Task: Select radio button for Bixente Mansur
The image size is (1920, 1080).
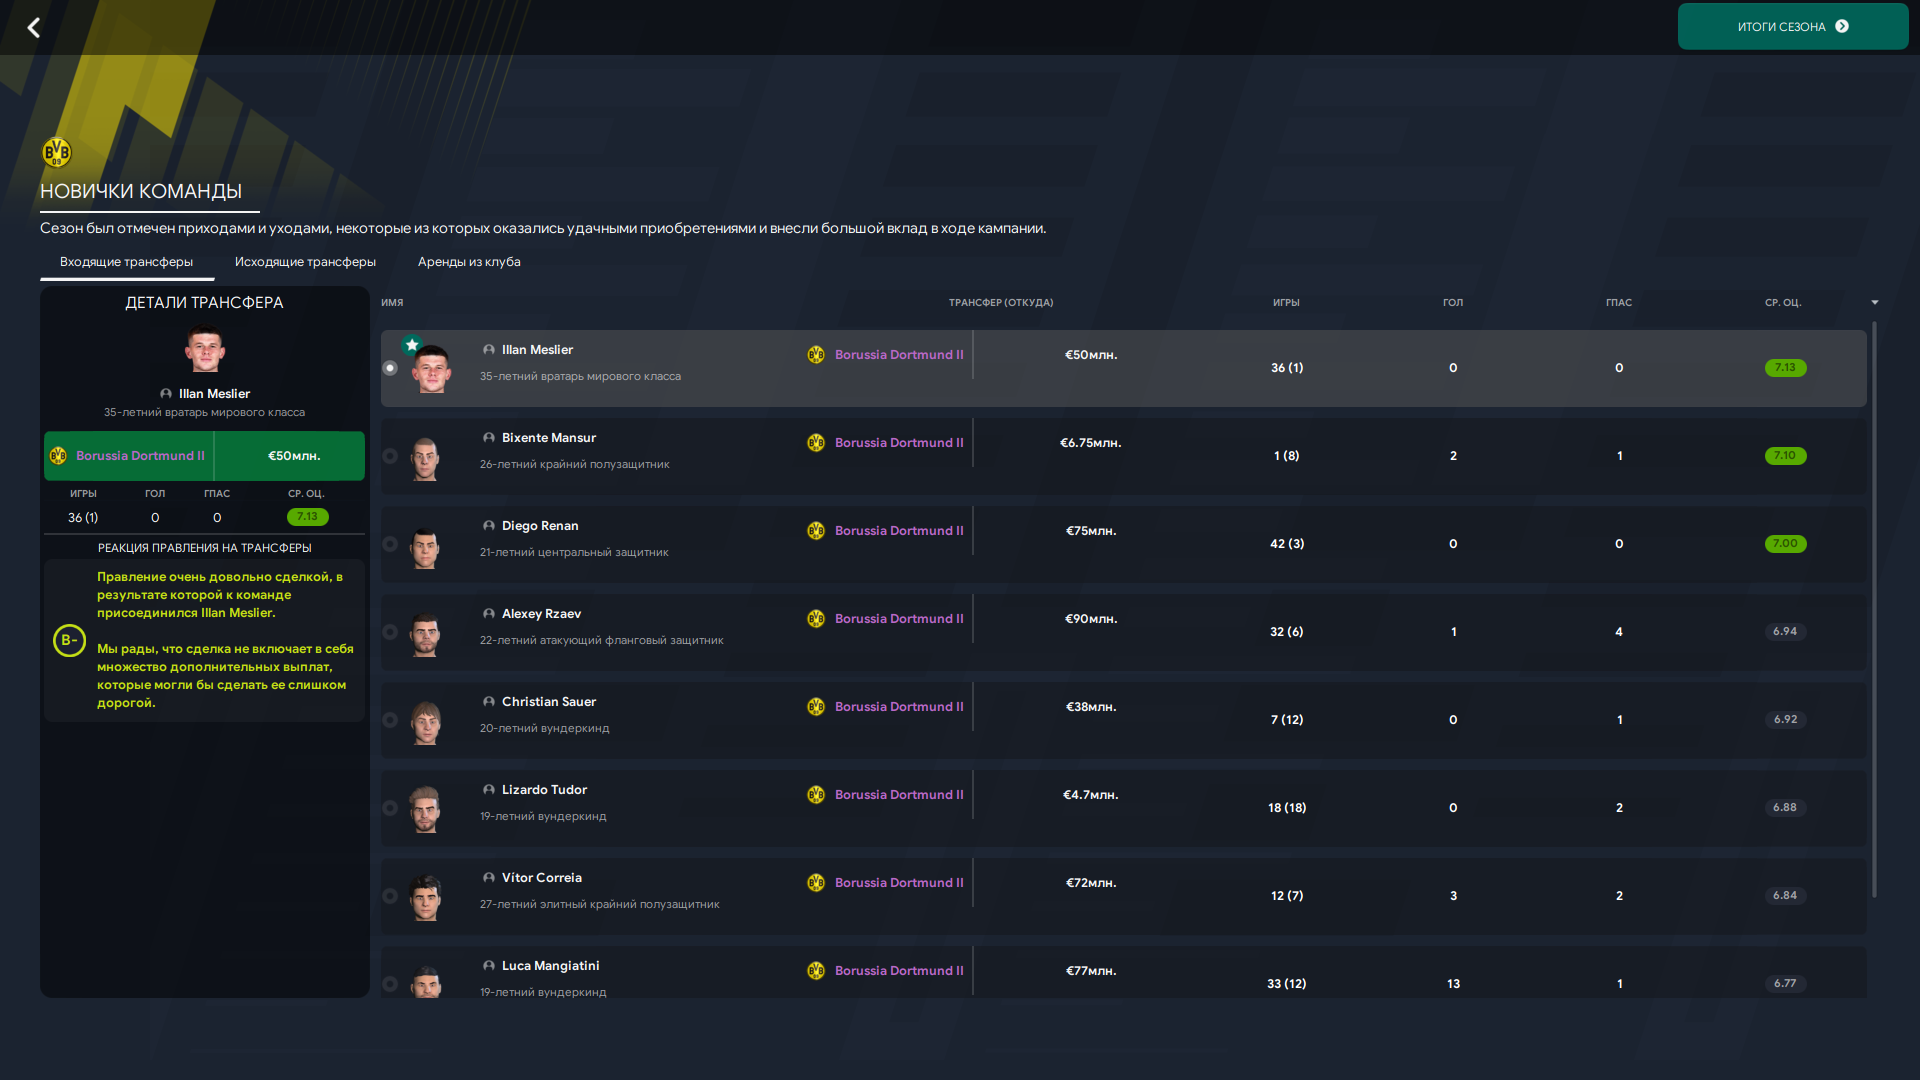Action: click(x=390, y=456)
